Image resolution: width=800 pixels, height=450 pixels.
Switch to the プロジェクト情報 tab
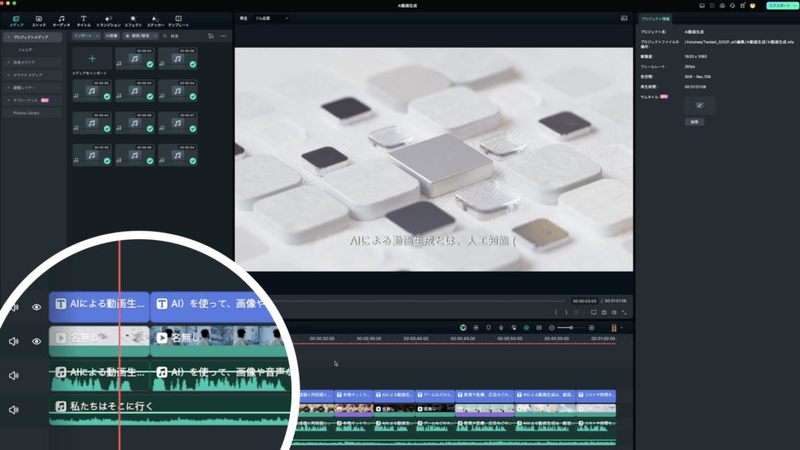coord(655,19)
